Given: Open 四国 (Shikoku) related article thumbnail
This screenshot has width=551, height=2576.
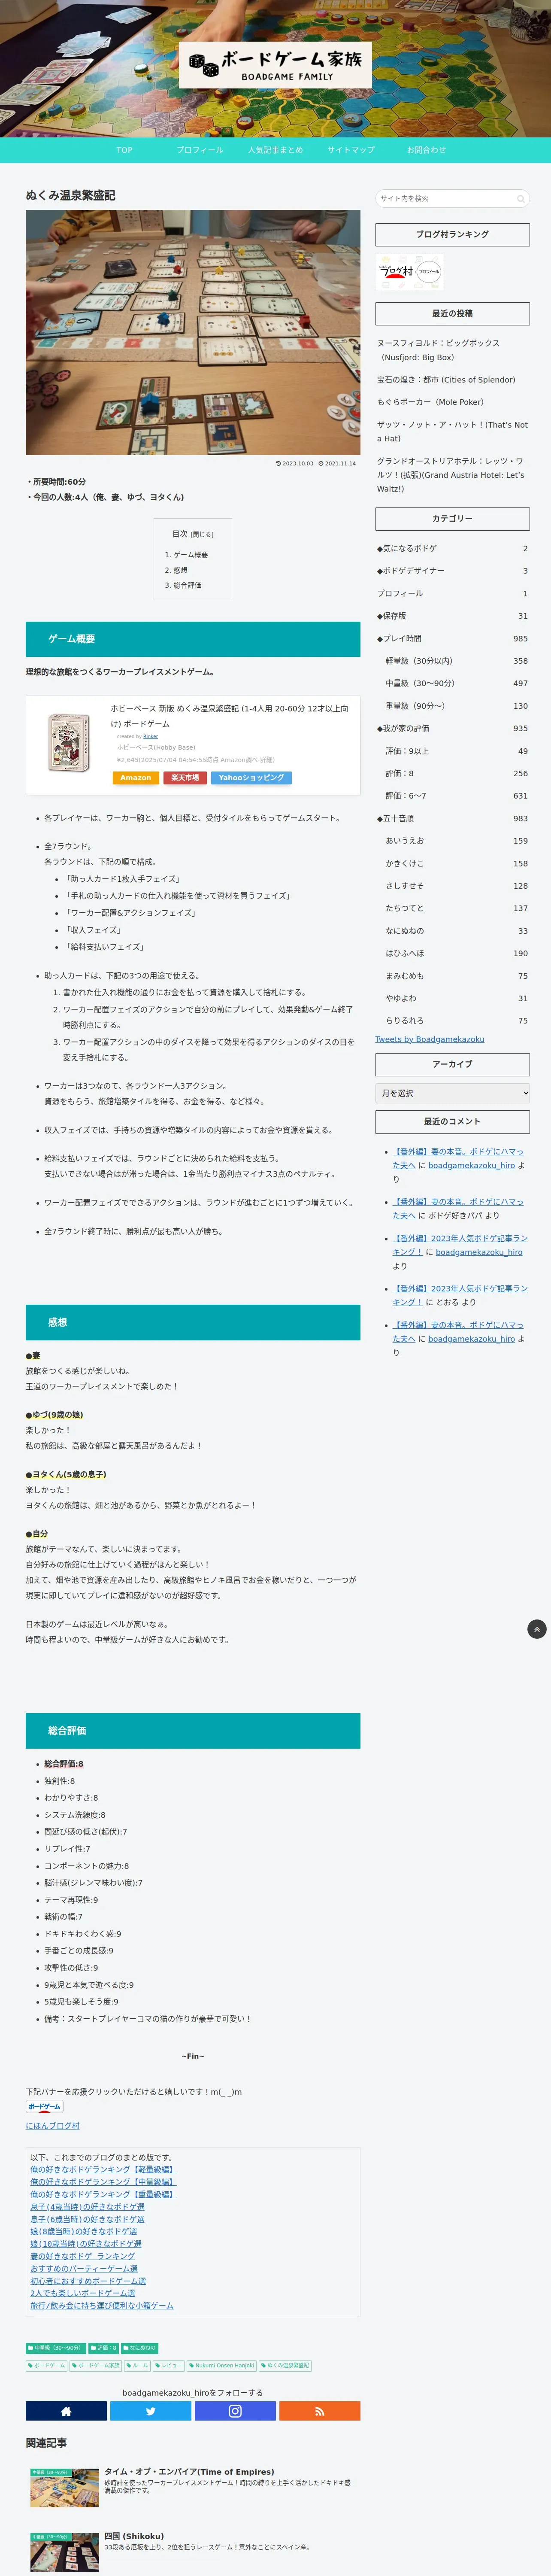Looking at the screenshot, I should tap(64, 2552).
